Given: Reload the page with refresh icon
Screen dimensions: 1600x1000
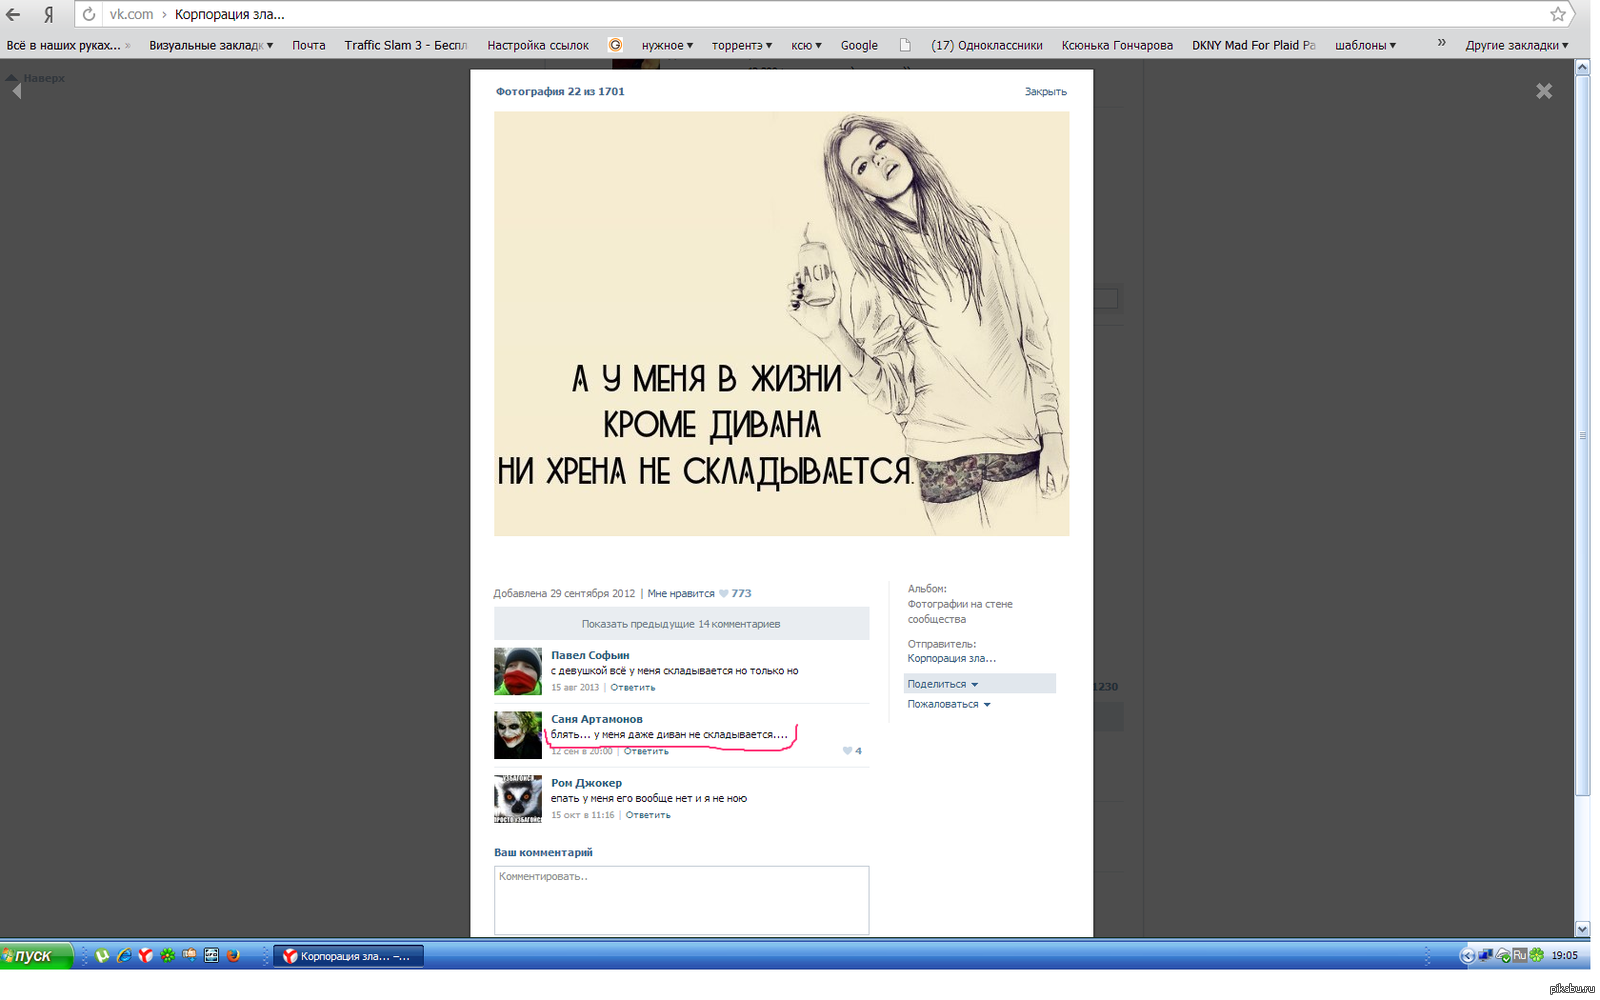Looking at the screenshot, I should [89, 14].
